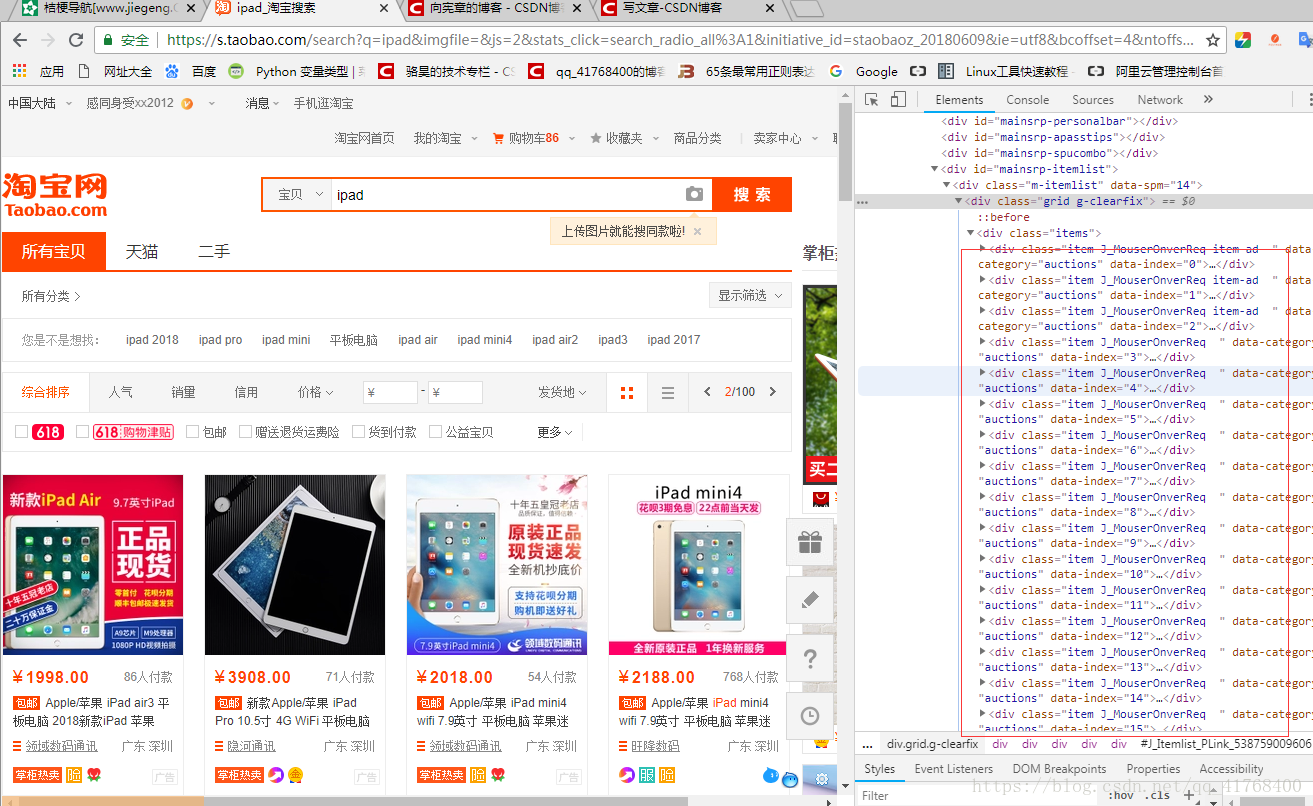Open the DevTools Sources tab
The image size is (1313, 806).
[1093, 100]
